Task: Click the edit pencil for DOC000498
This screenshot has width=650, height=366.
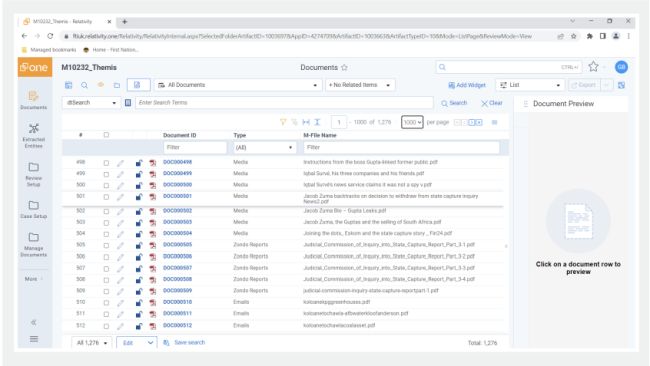Action: coord(120,163)
